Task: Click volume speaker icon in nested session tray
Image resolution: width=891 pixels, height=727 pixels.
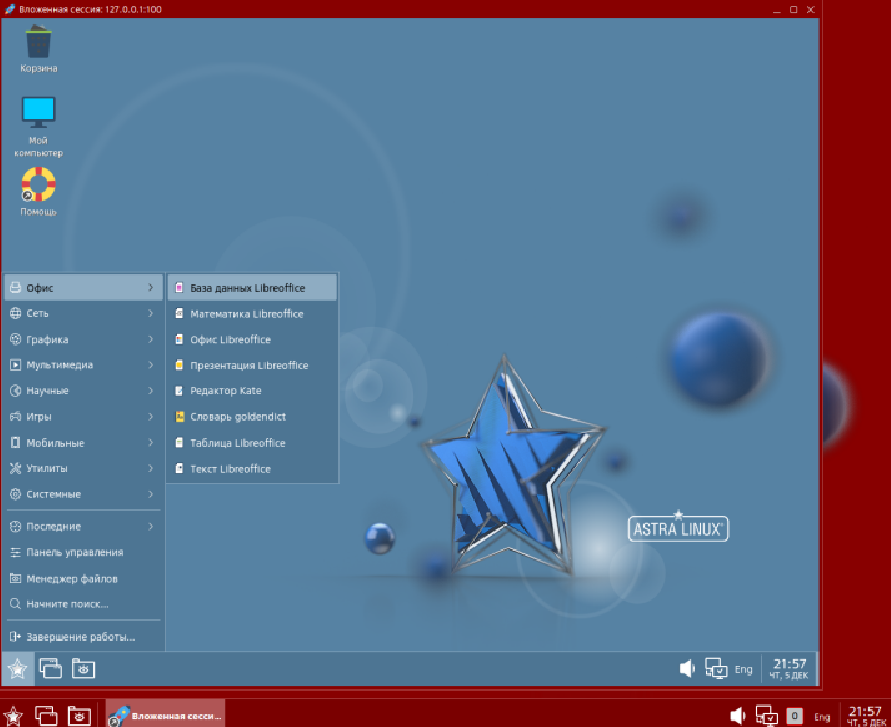Action: pos(687,668)
